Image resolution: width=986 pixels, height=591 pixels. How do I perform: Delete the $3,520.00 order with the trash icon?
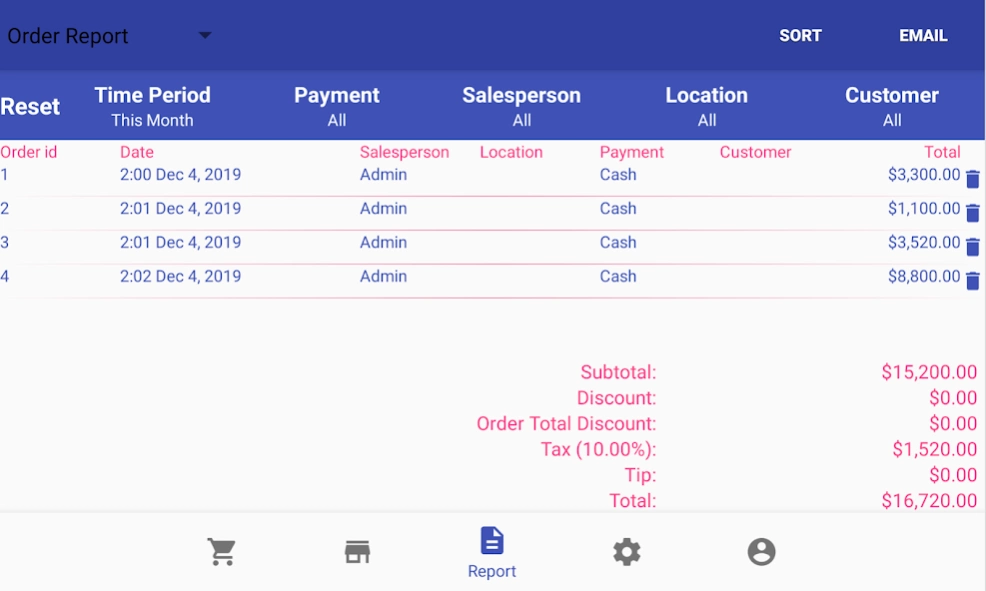pyautogui.click(x=972, y=244)
